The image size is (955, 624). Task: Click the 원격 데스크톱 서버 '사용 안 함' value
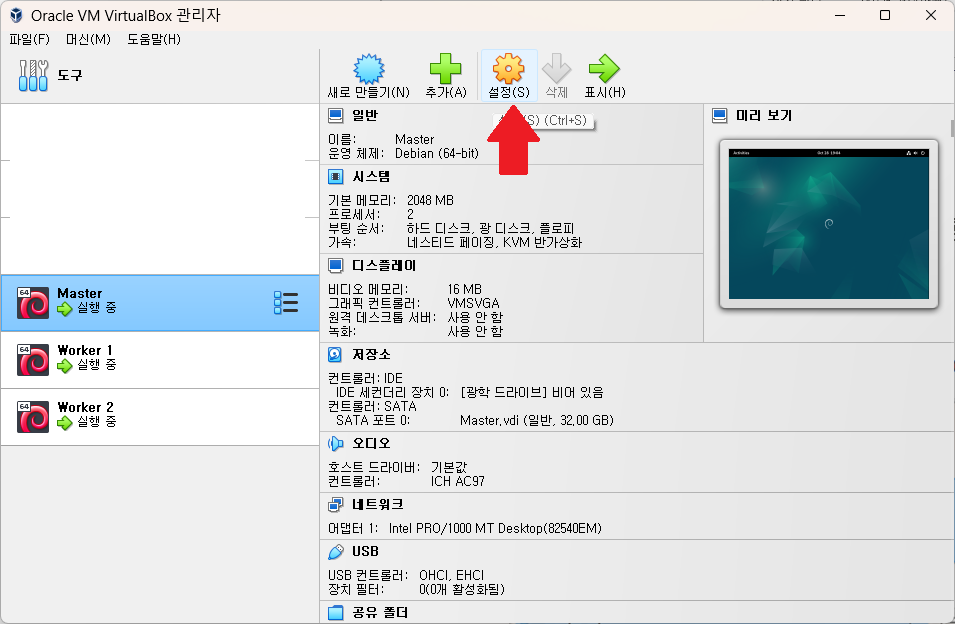click(475, 317)
